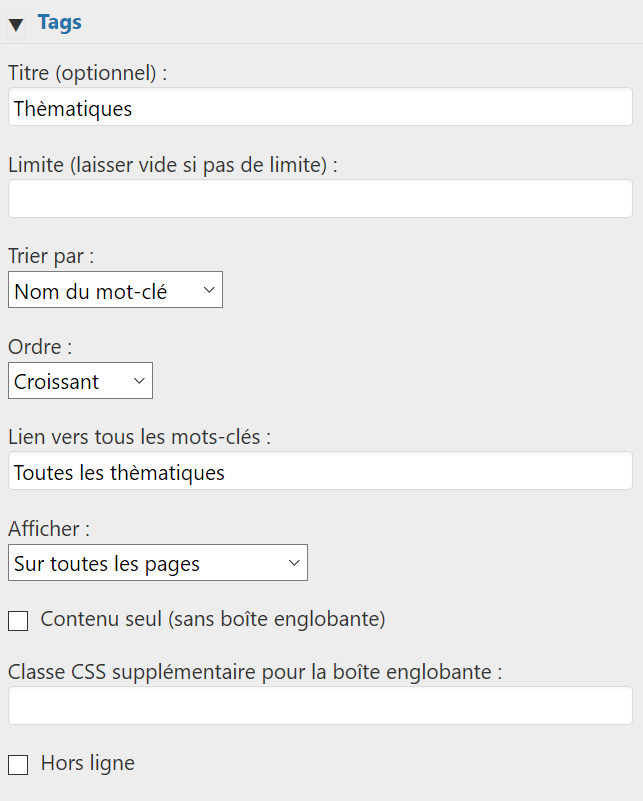Focus the Titre field containing Thèmatiques

[320, 108]
